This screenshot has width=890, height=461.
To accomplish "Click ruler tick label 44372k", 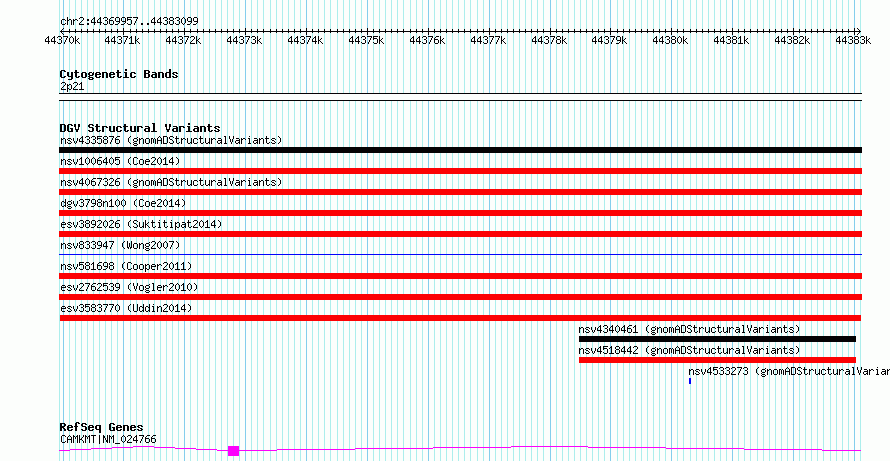I will 184,40.
